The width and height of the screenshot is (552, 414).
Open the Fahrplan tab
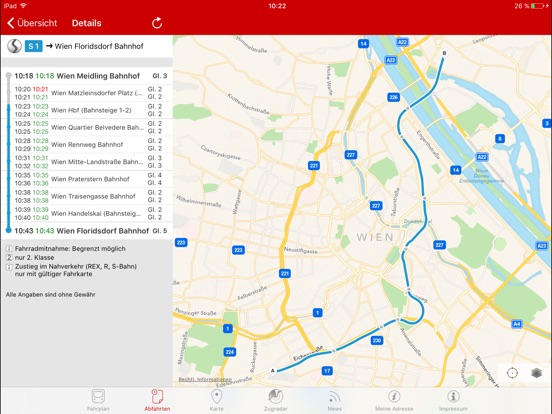[98, 400]
